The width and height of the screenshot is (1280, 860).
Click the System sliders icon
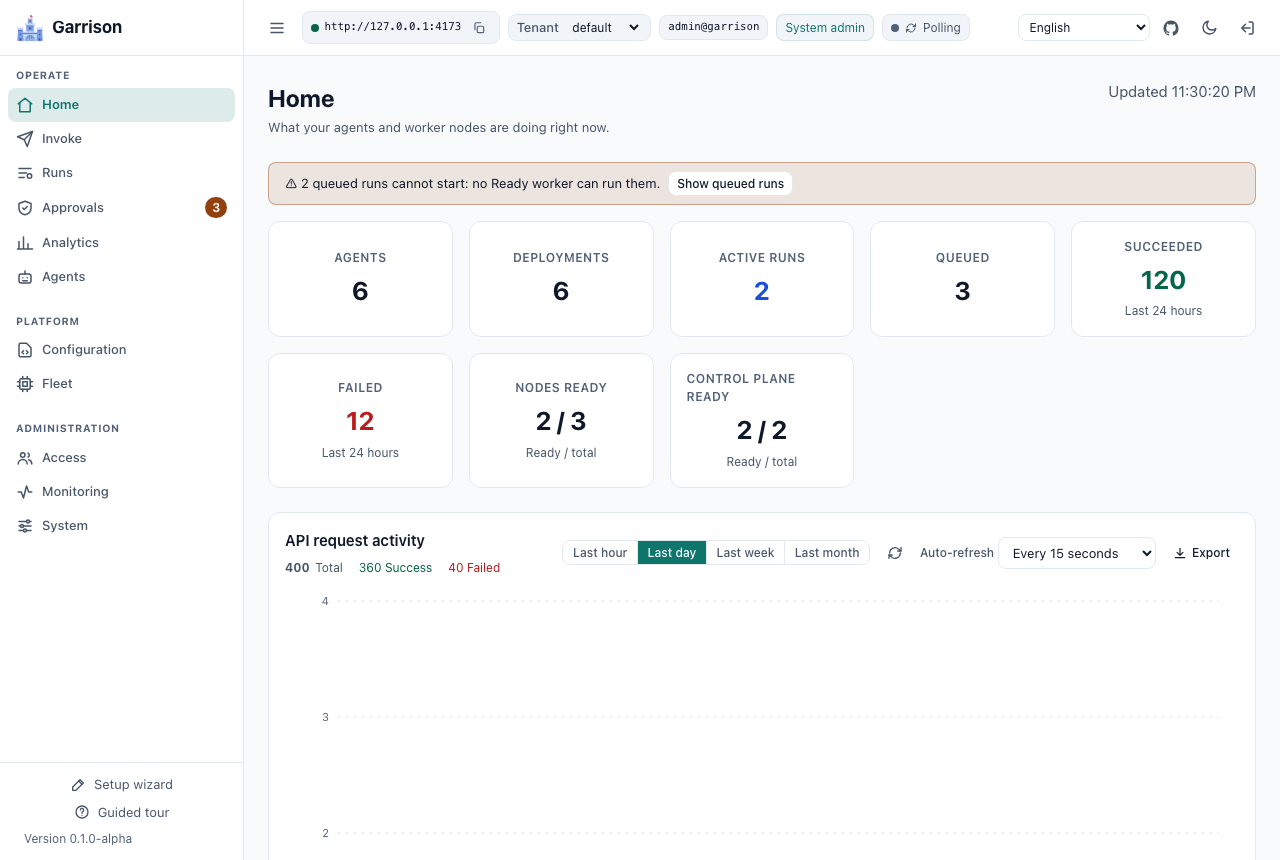tap(25, 526)
